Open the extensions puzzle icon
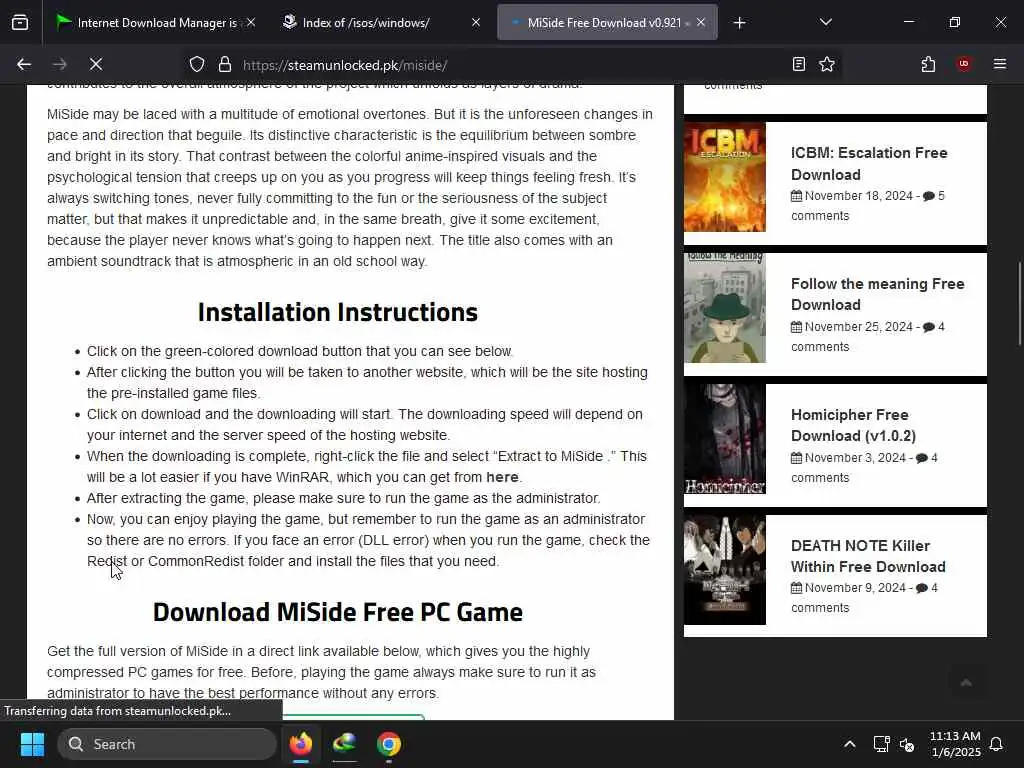The width and height of the screenshot is (1024, 768). pos(928,64)
